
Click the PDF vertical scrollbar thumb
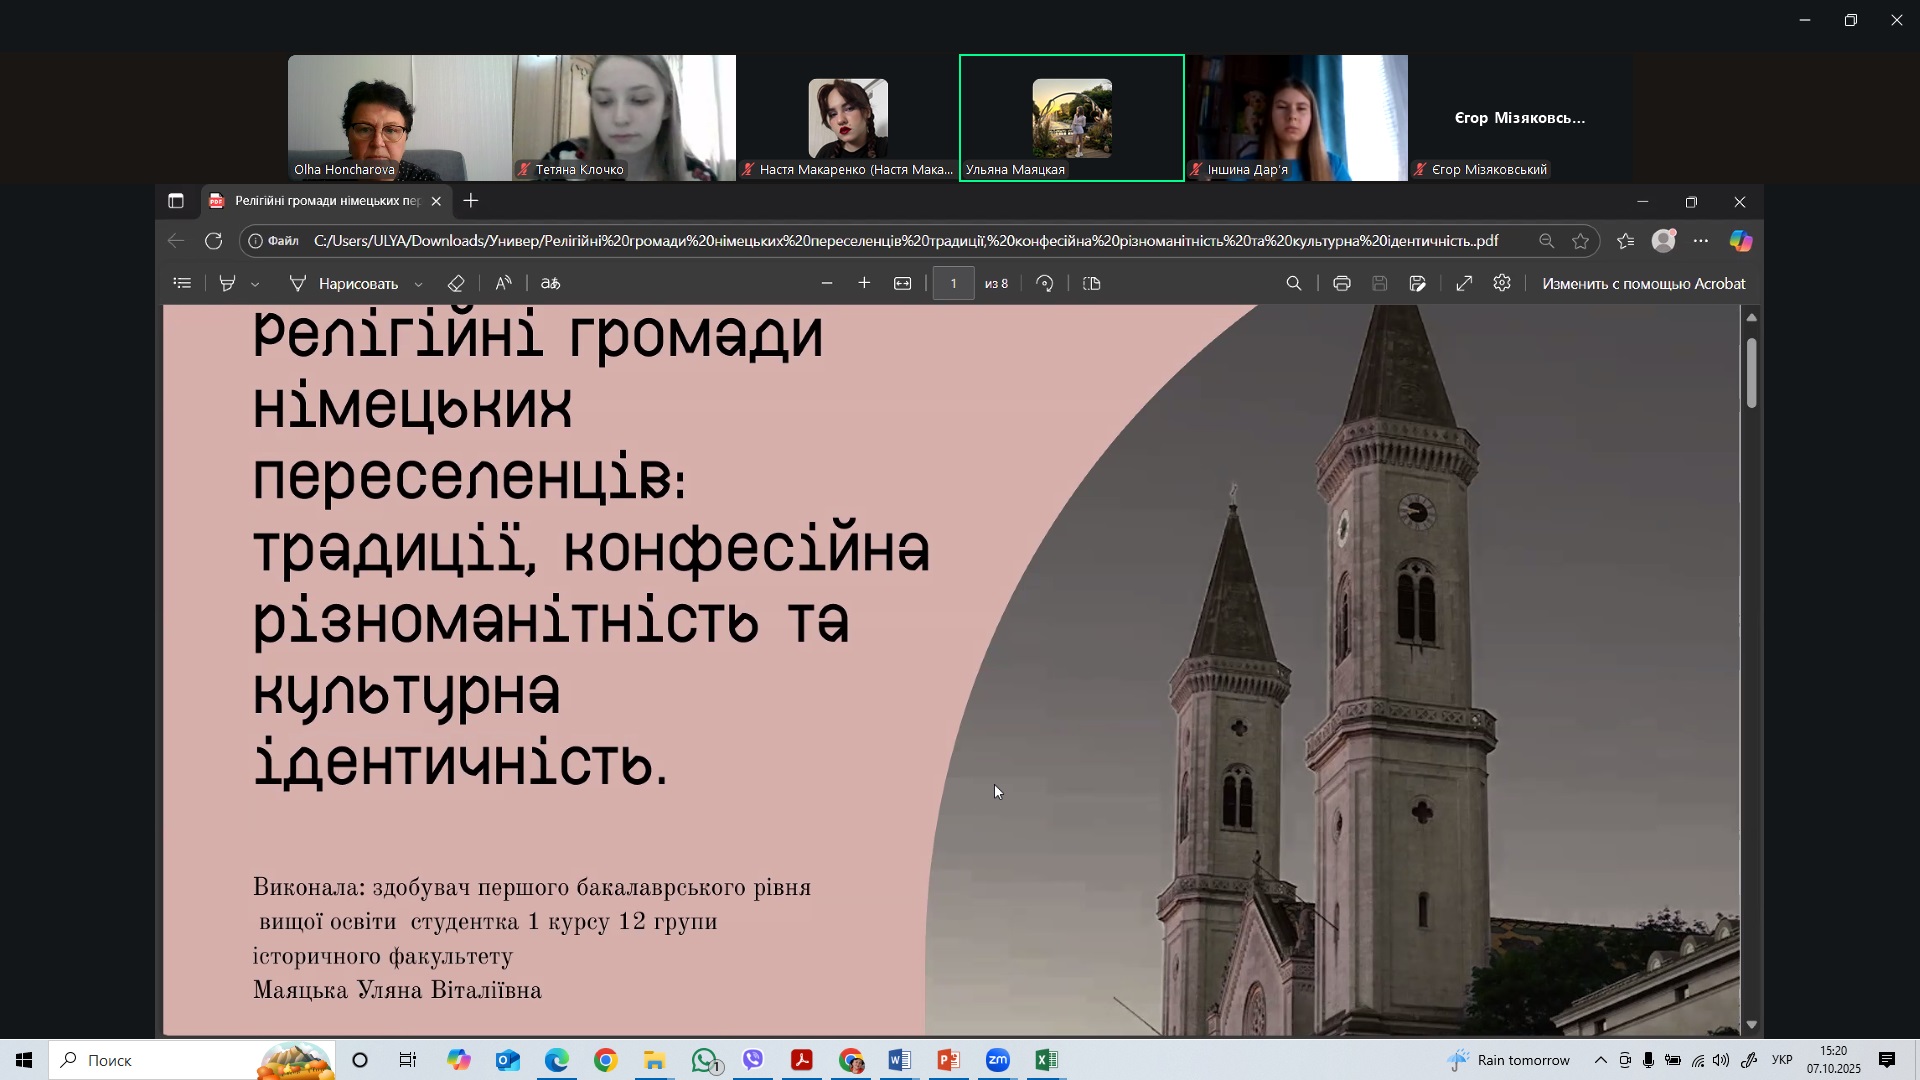pos(1751,373)
